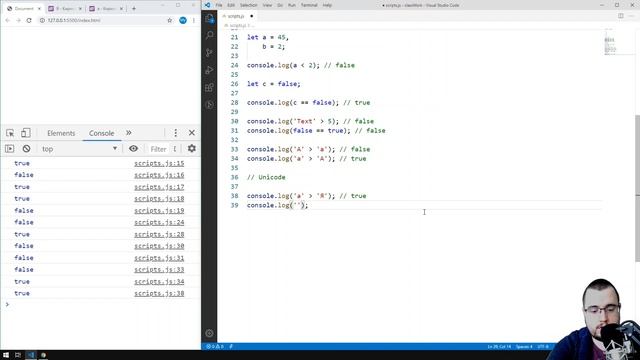Open the Terminal menu in VS Code
This screenshot has width=640, height=360.
click(x=309, y=5)
